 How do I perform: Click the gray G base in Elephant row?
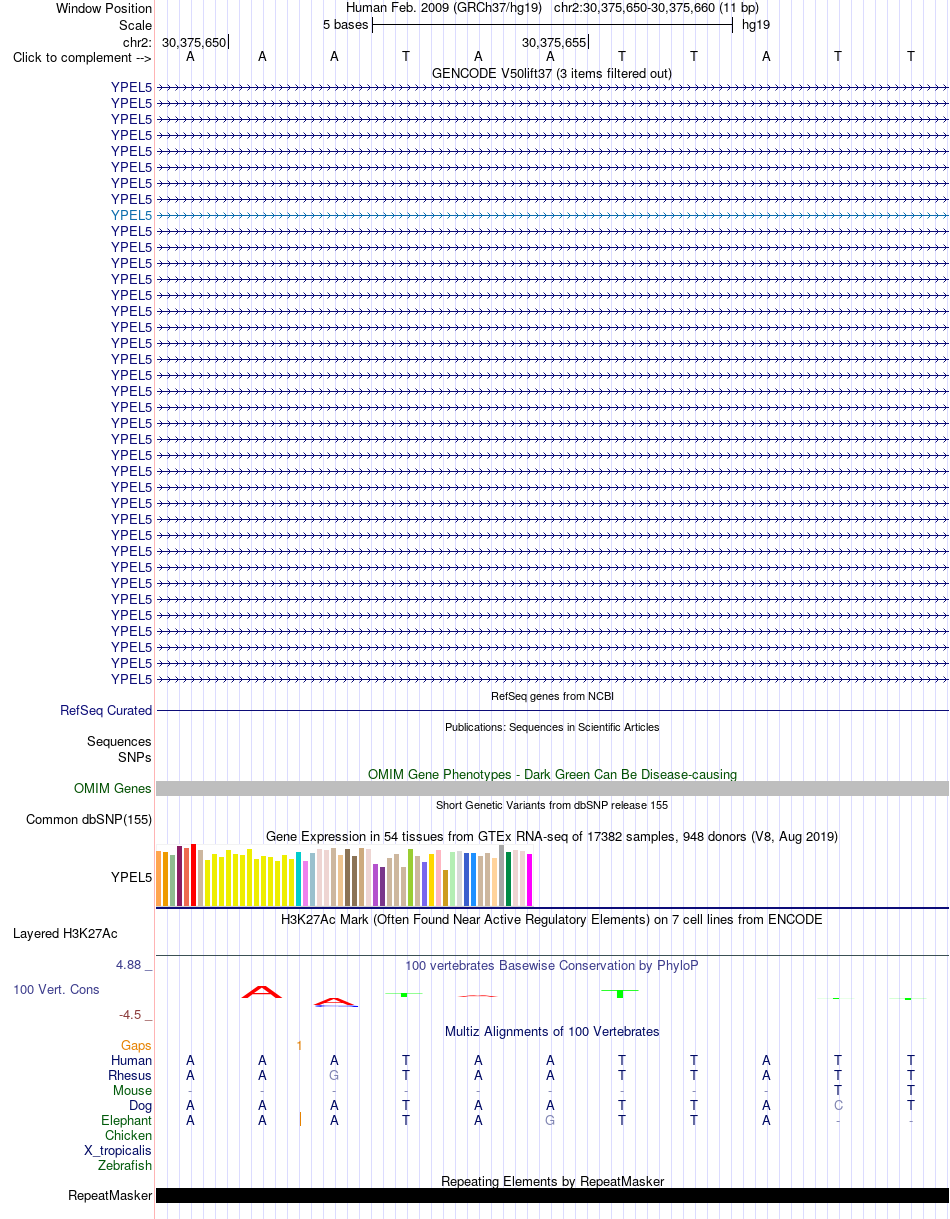(x=550, y=1120)
